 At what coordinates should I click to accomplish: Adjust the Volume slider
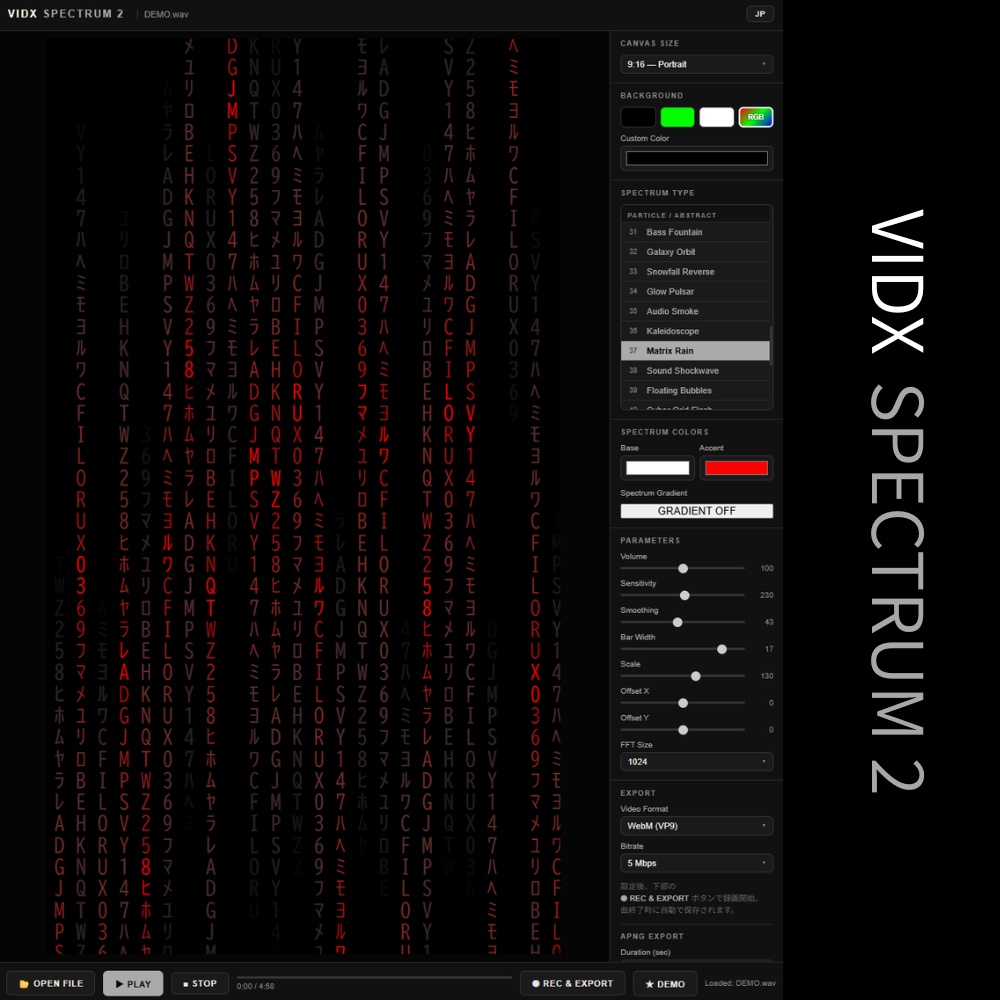(x=682, y=568)
